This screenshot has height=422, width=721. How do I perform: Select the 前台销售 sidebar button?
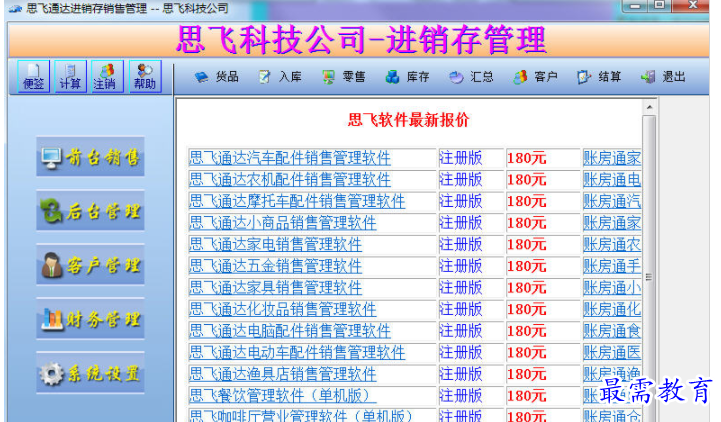(90, 157)
